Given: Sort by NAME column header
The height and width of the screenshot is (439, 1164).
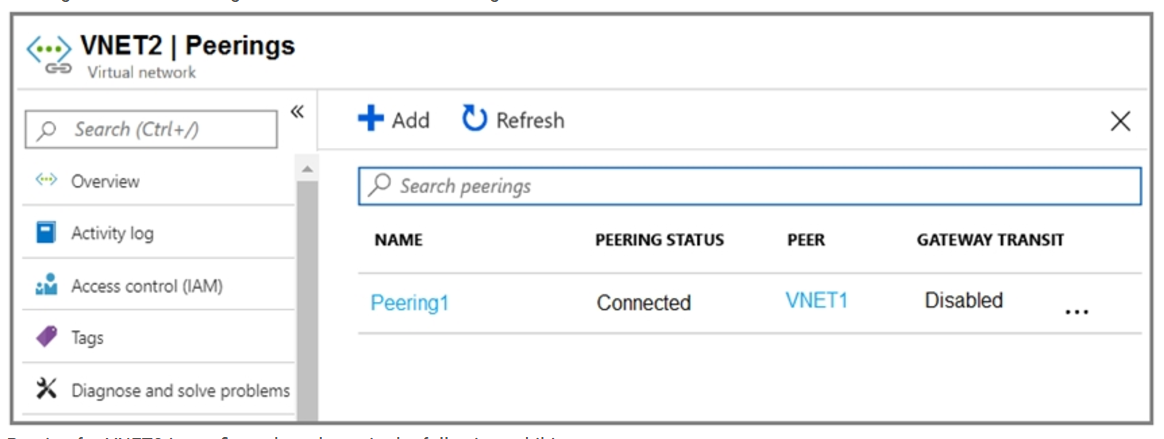Looking at the screenshot, I should click(399, 240).
